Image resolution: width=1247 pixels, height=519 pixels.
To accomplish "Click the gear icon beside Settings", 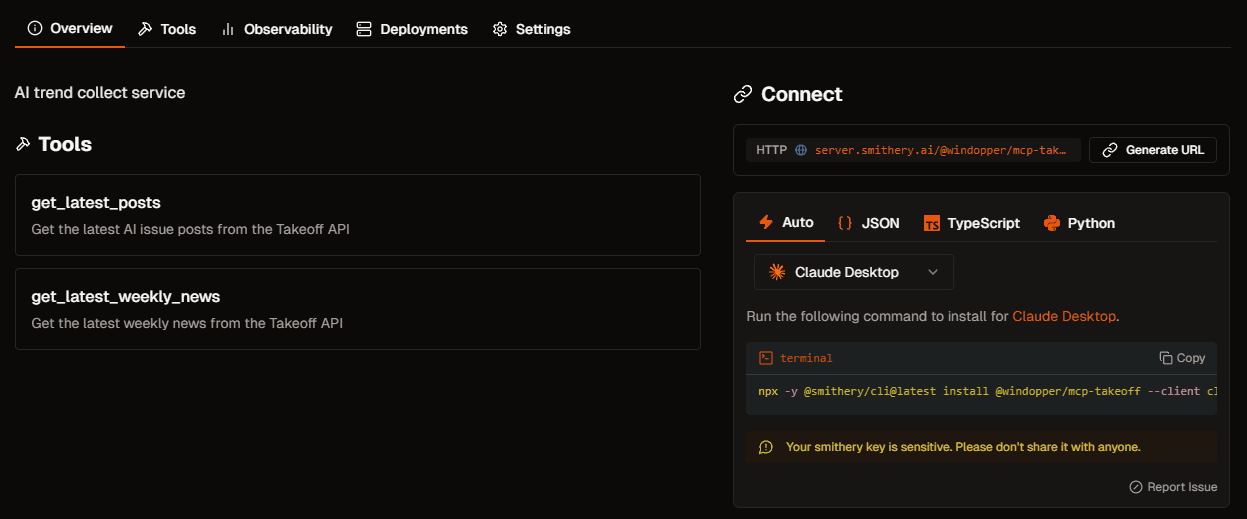I will pyautogui.click(x=500, y=29).
